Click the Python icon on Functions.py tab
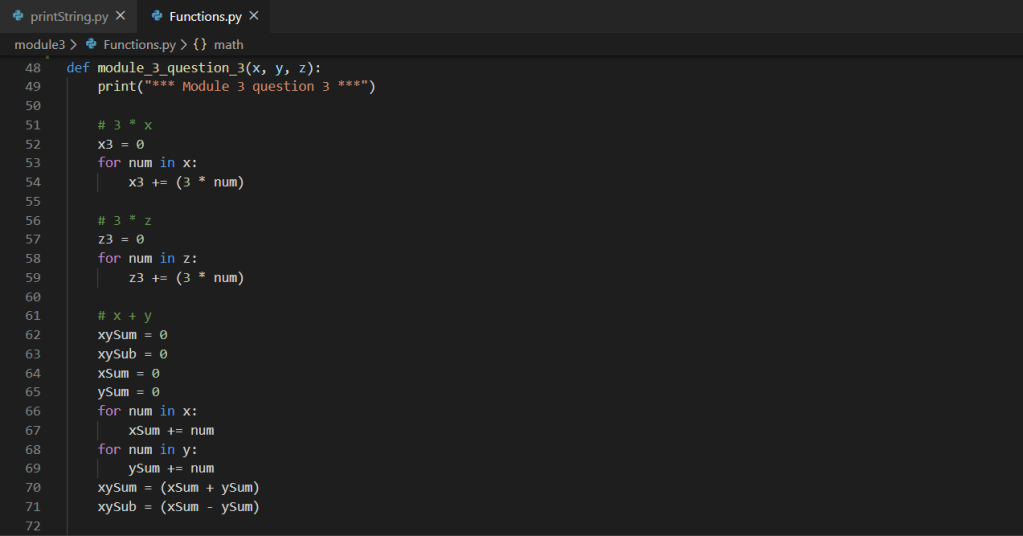Image resolution: width=1023 pixels, height=536 pixels. coord(157,16)
